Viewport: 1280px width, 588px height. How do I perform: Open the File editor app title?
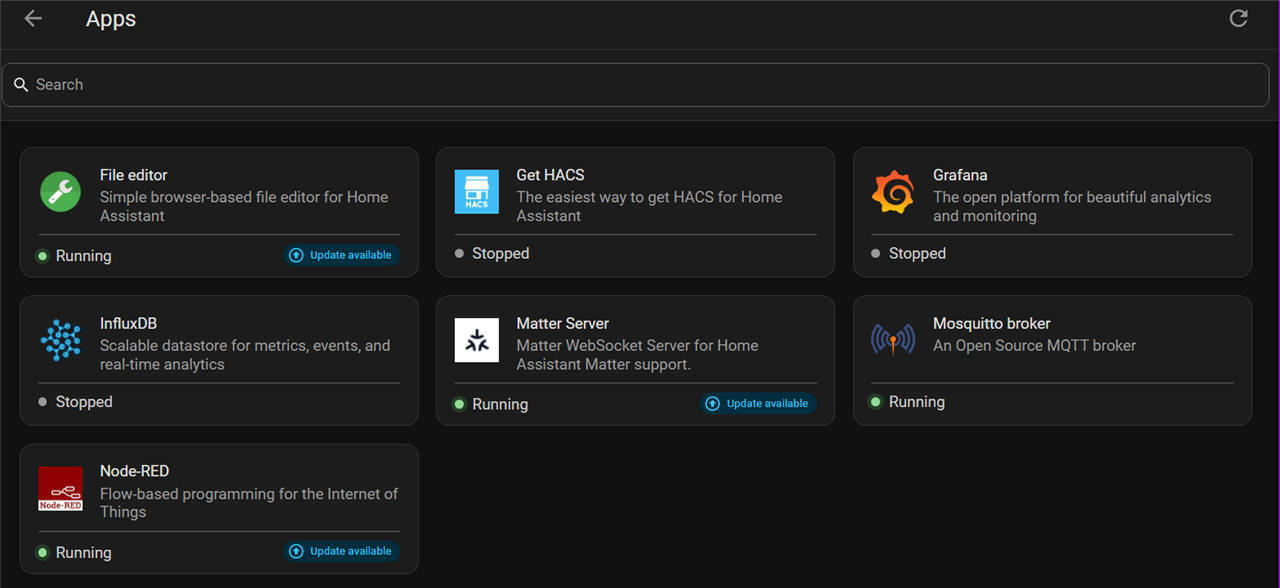pyautogui.click(x=134, y=175)
